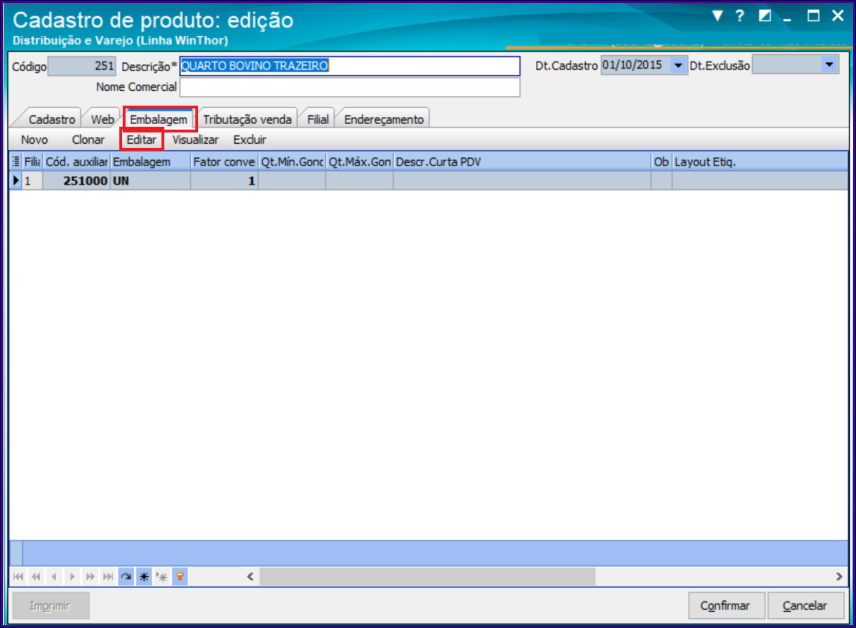Switch to the Web tab
The image size is (856, 628).
point(103,119)
